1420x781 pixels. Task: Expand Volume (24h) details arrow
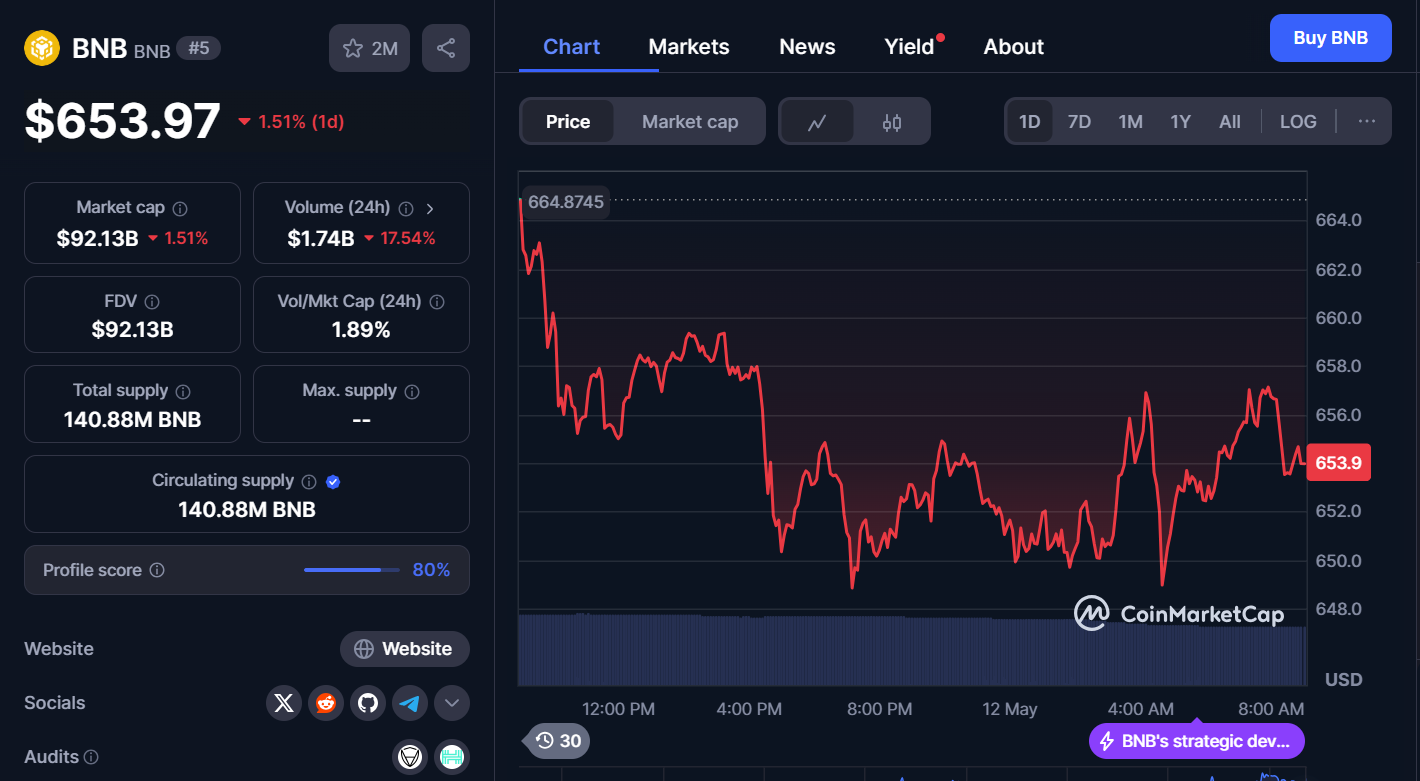pos(430,208)
